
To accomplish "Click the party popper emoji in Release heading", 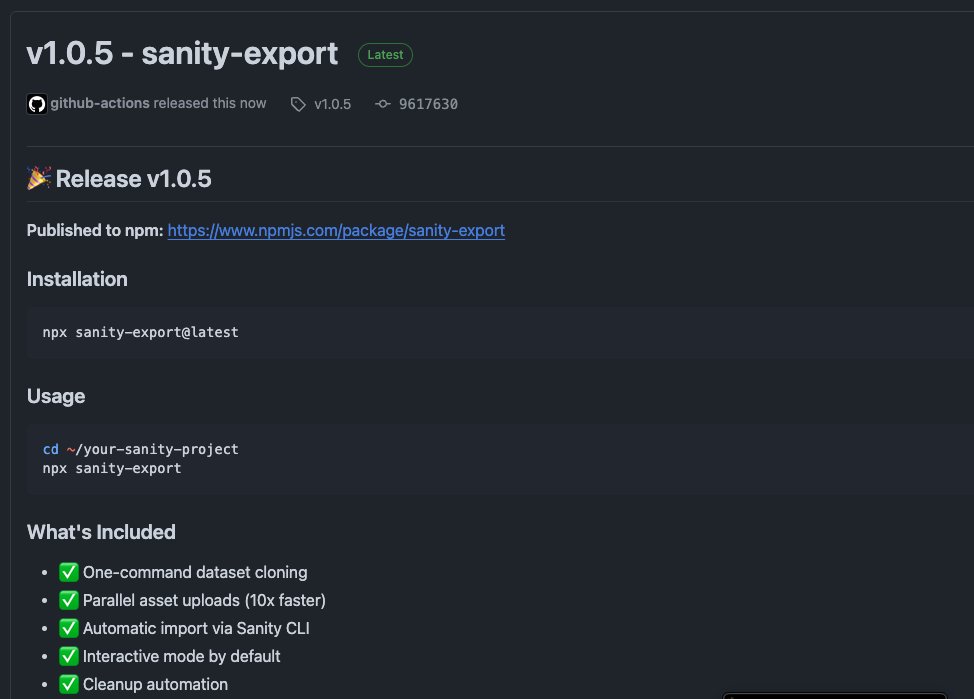I will tap(39, 178).
